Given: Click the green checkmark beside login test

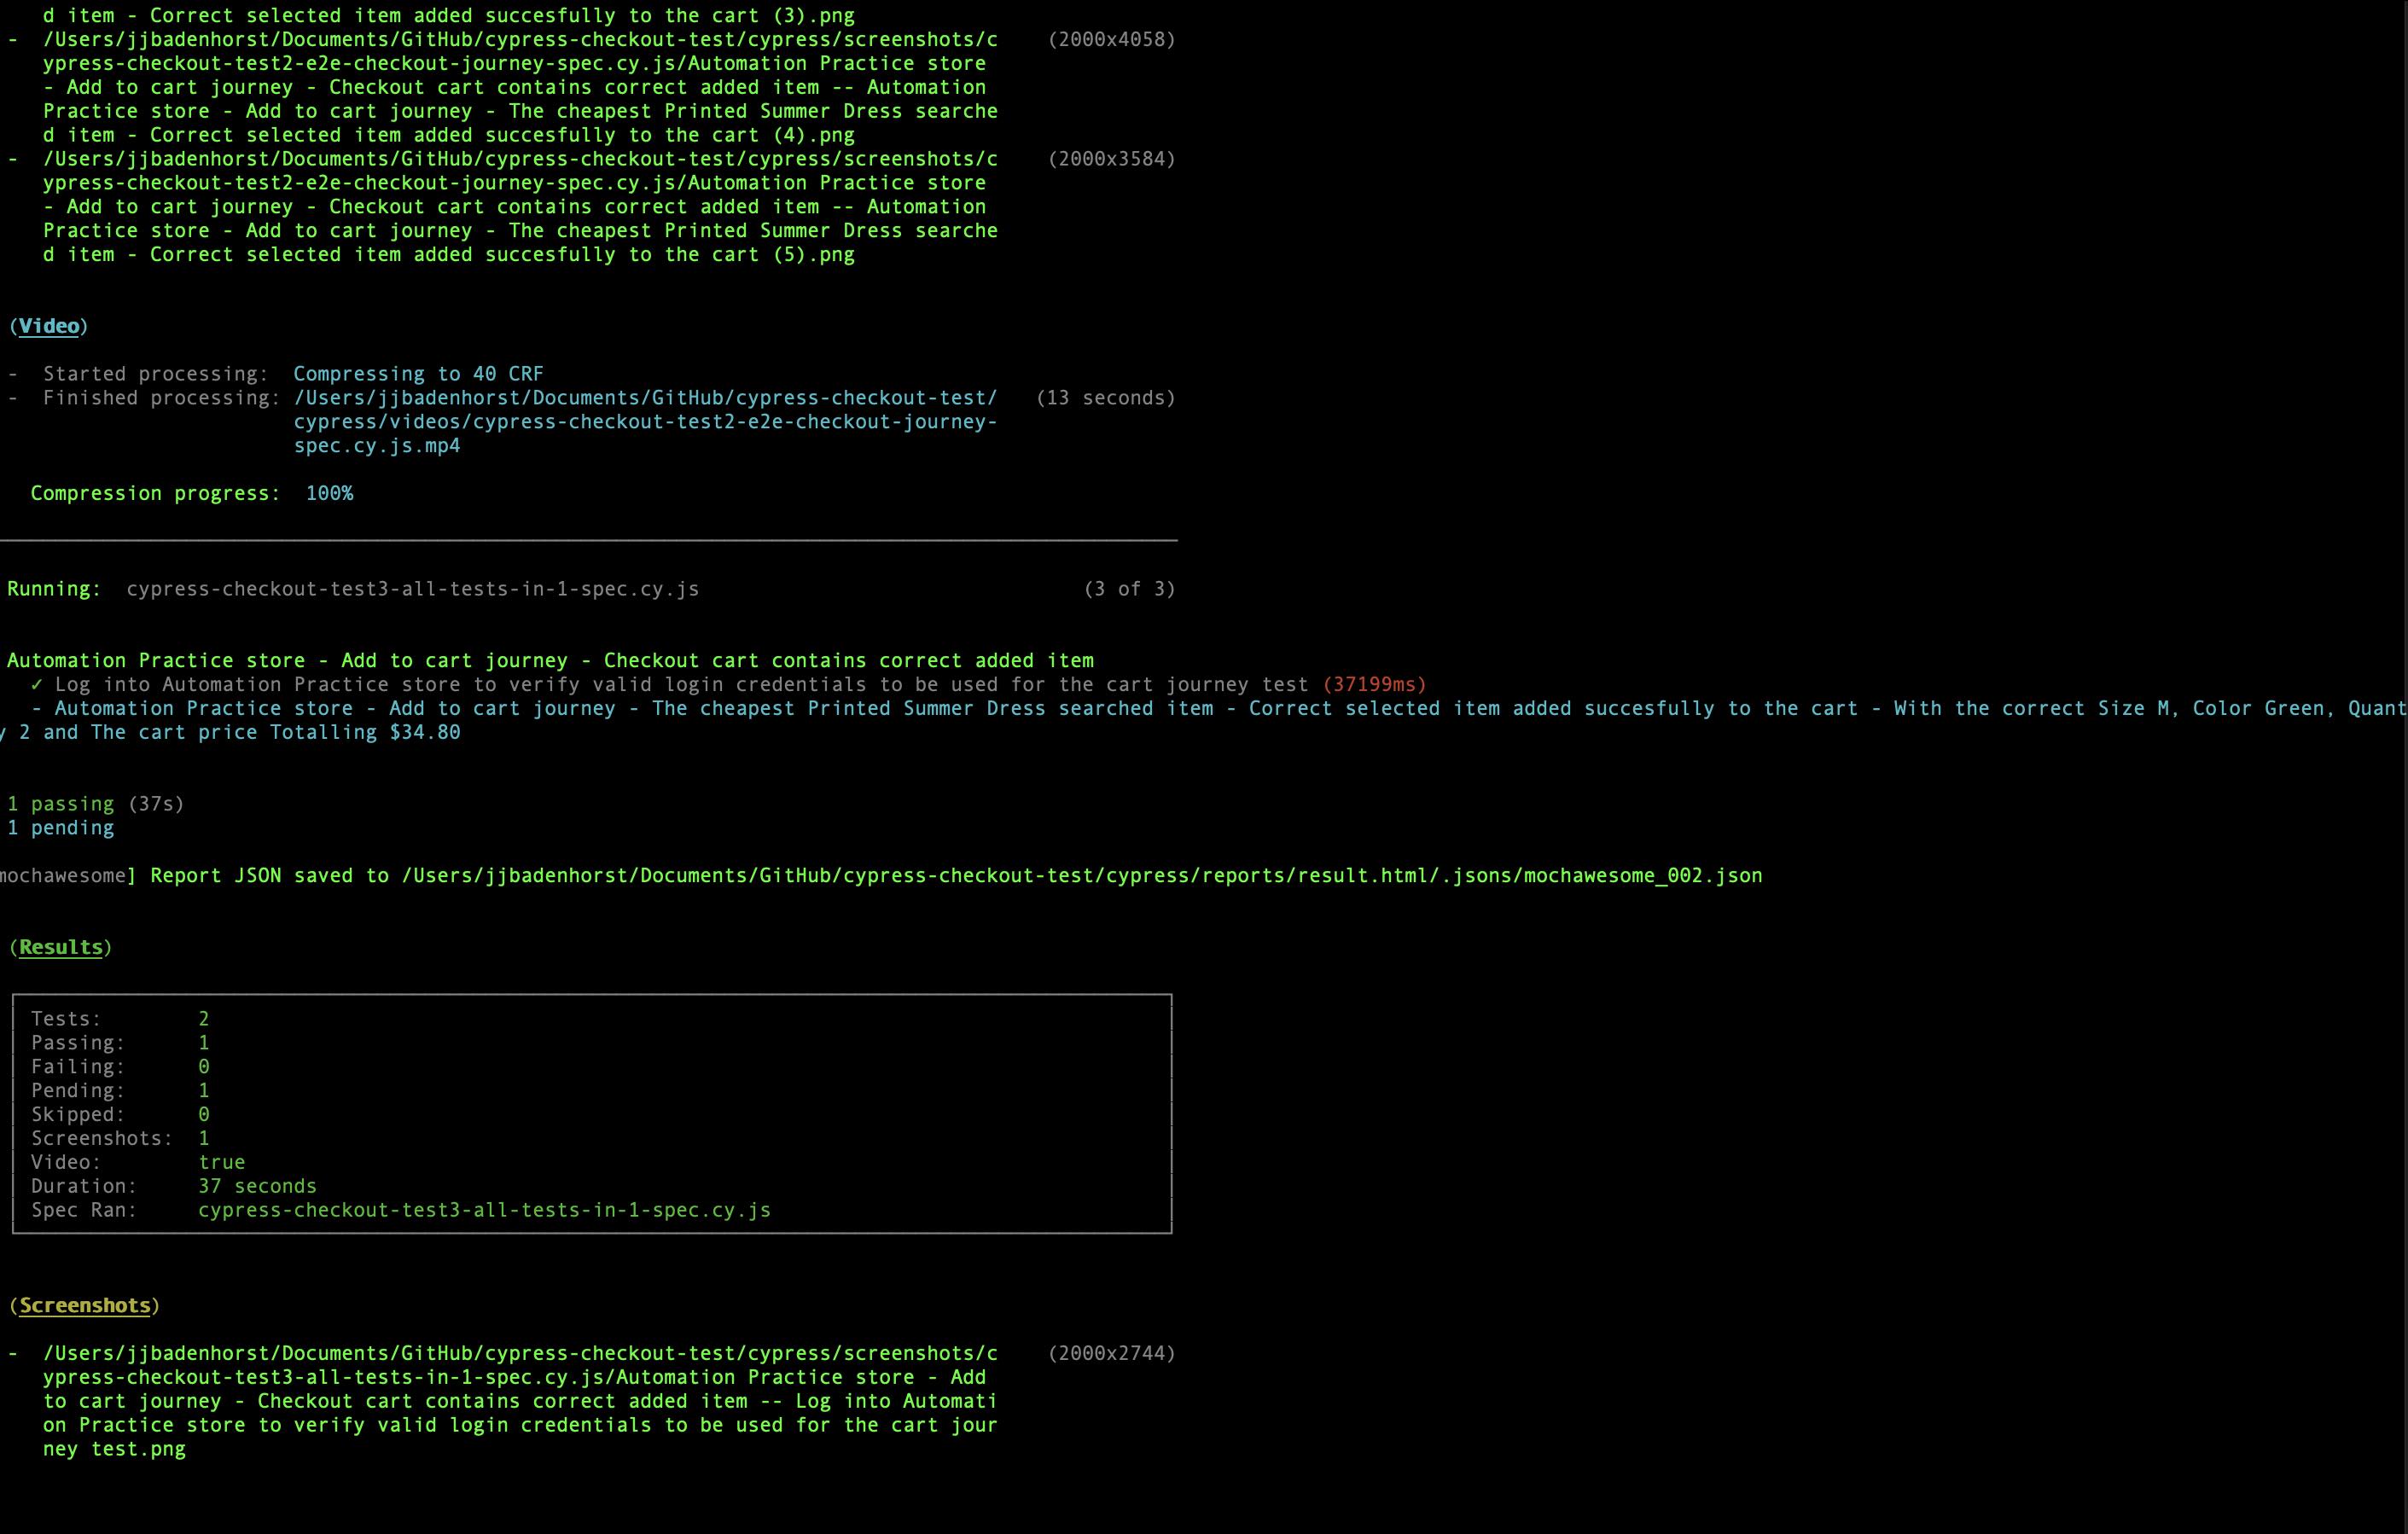Looking at the screenshot, I should coord(37,685).
